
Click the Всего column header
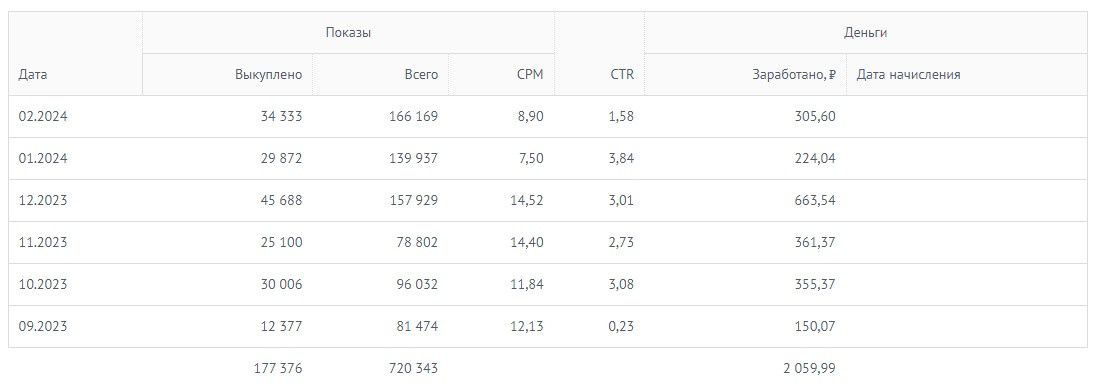[421, 75]
